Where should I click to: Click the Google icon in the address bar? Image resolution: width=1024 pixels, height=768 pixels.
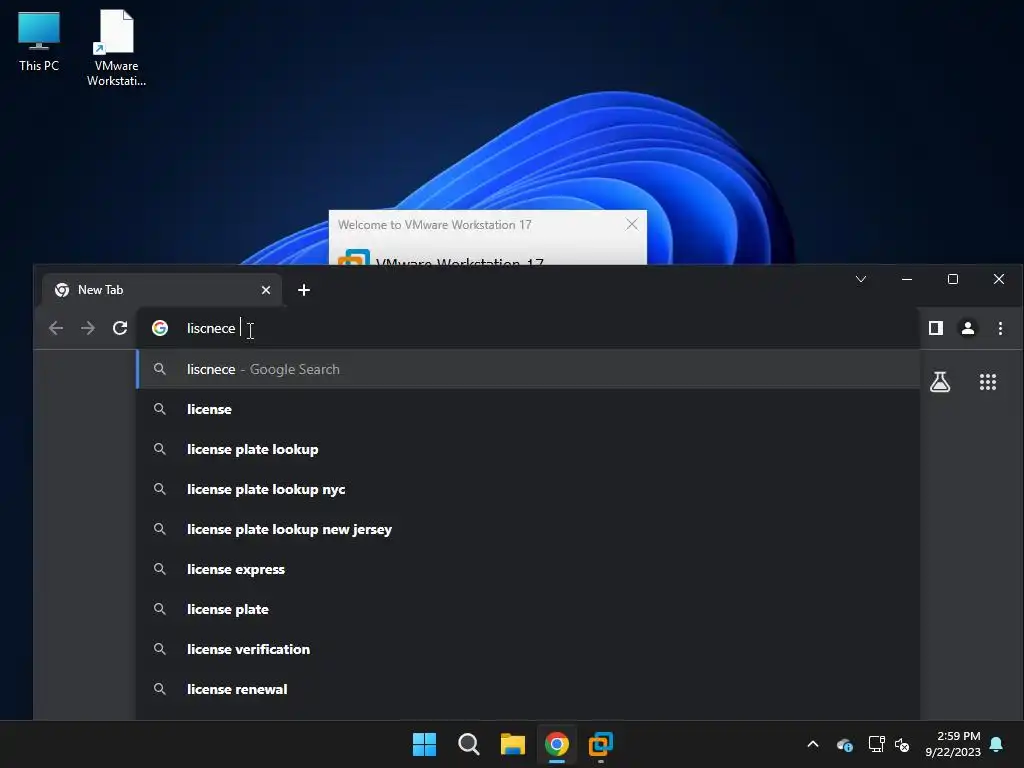point(160,328)
